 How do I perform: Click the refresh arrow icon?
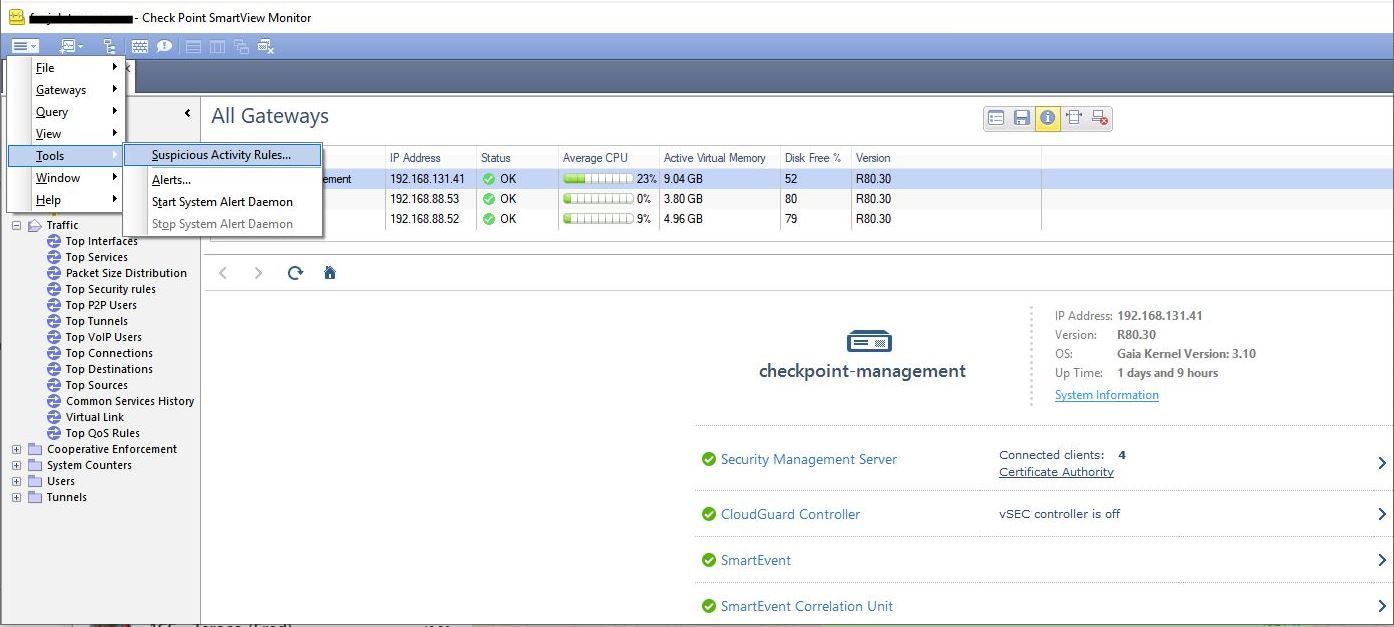[x=295, y=273]
